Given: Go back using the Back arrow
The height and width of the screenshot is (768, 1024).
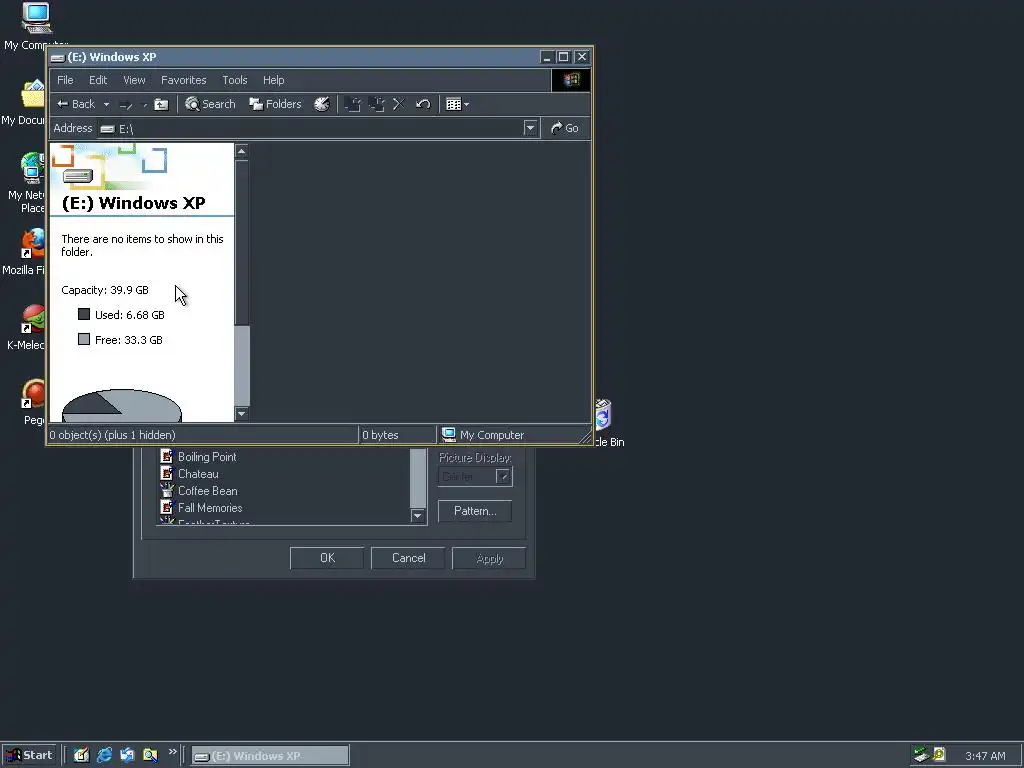Looking at the screenshot, I should click(75, 104).
